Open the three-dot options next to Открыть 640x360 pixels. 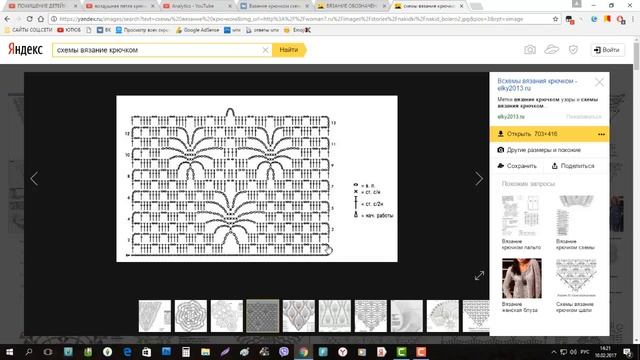601,134
